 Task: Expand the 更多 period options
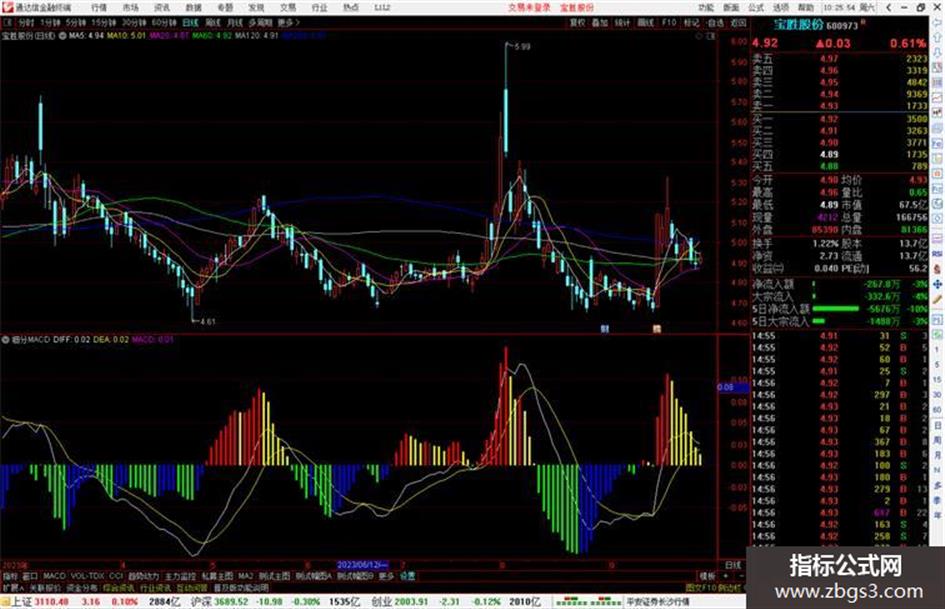[288, 22]
